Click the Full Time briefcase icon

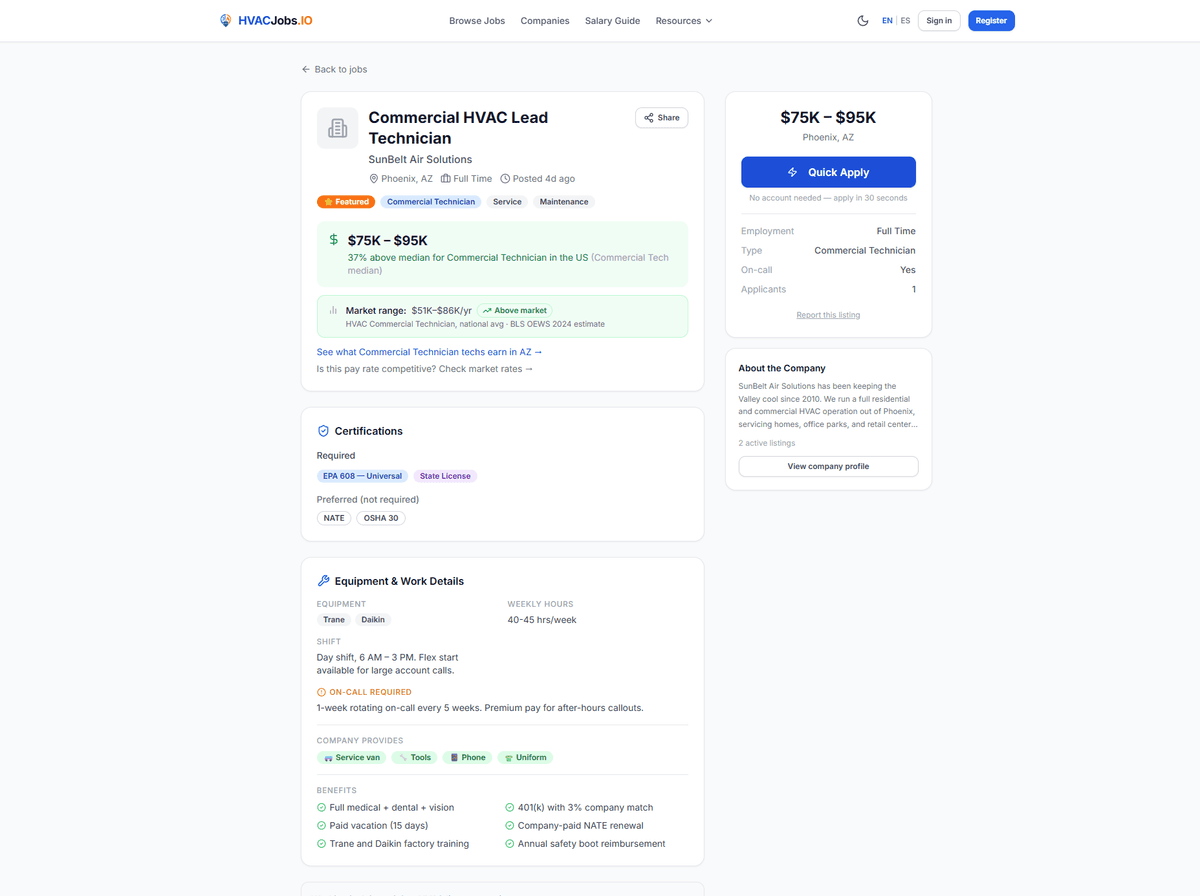coord(446,179)
